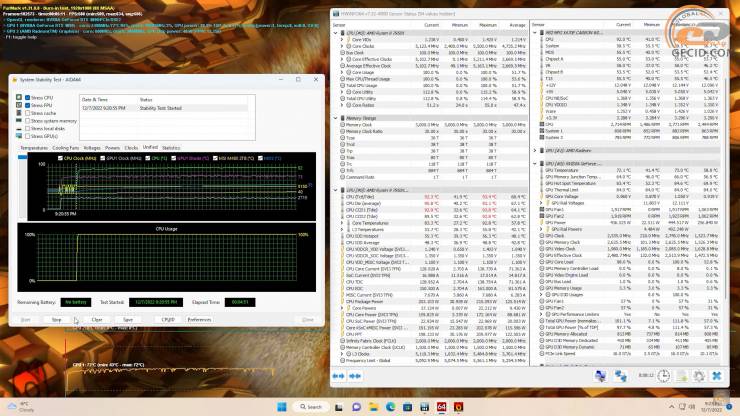The image size is (740, 416).
Task: Open the Clocks tab
Action: click(131, 148)
